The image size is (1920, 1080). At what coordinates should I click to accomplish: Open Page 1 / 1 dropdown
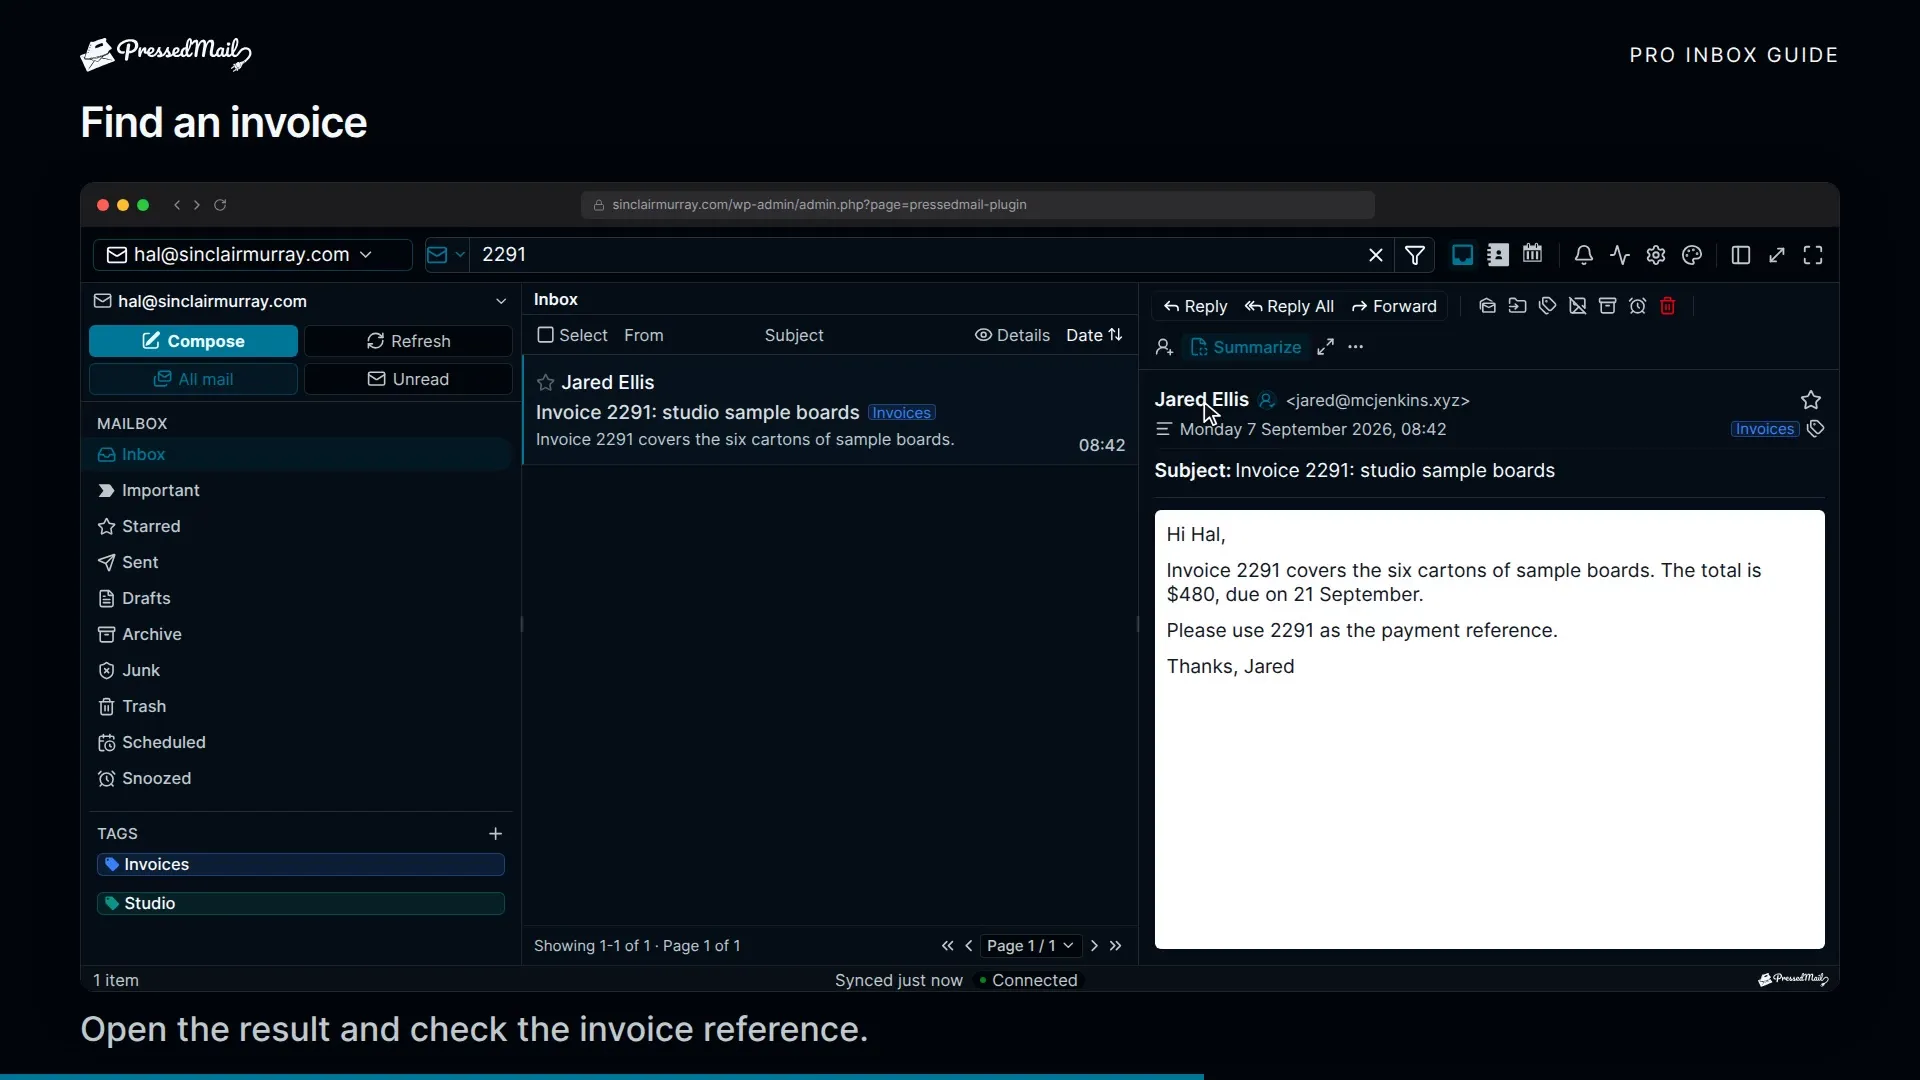pyautogui.click(x=1030, y=946)
